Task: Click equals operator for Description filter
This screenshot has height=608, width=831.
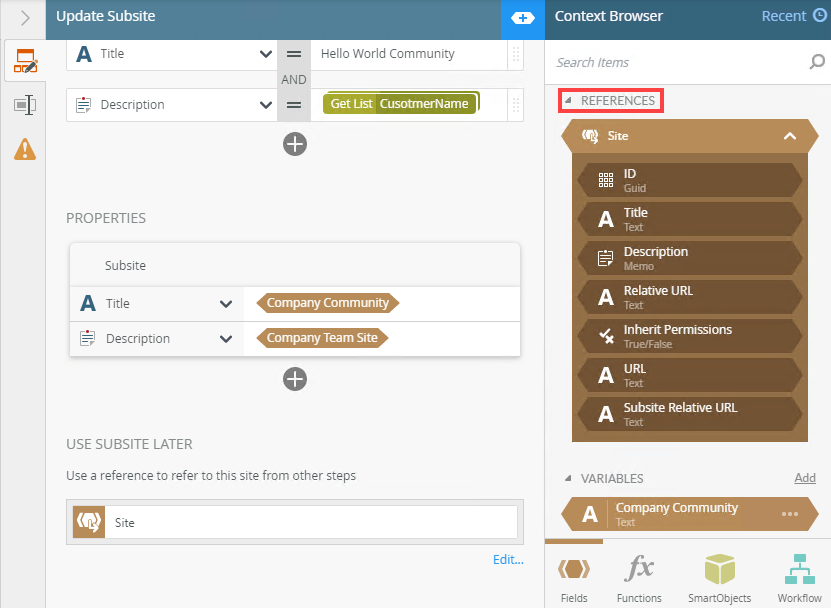Action: 294,105
